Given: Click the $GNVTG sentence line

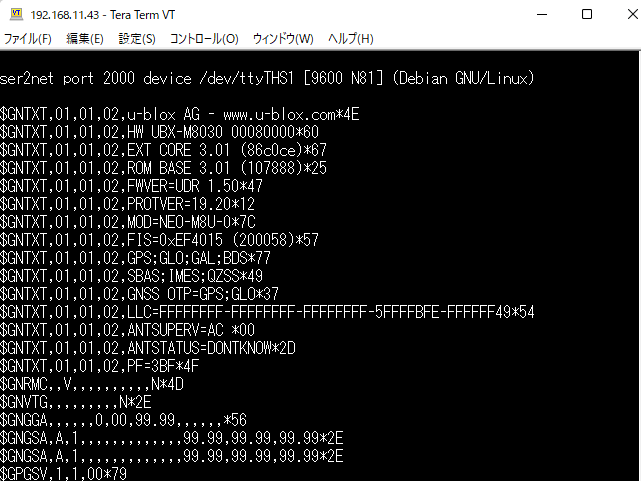Looking at the screenshot, I should point(76,402).
